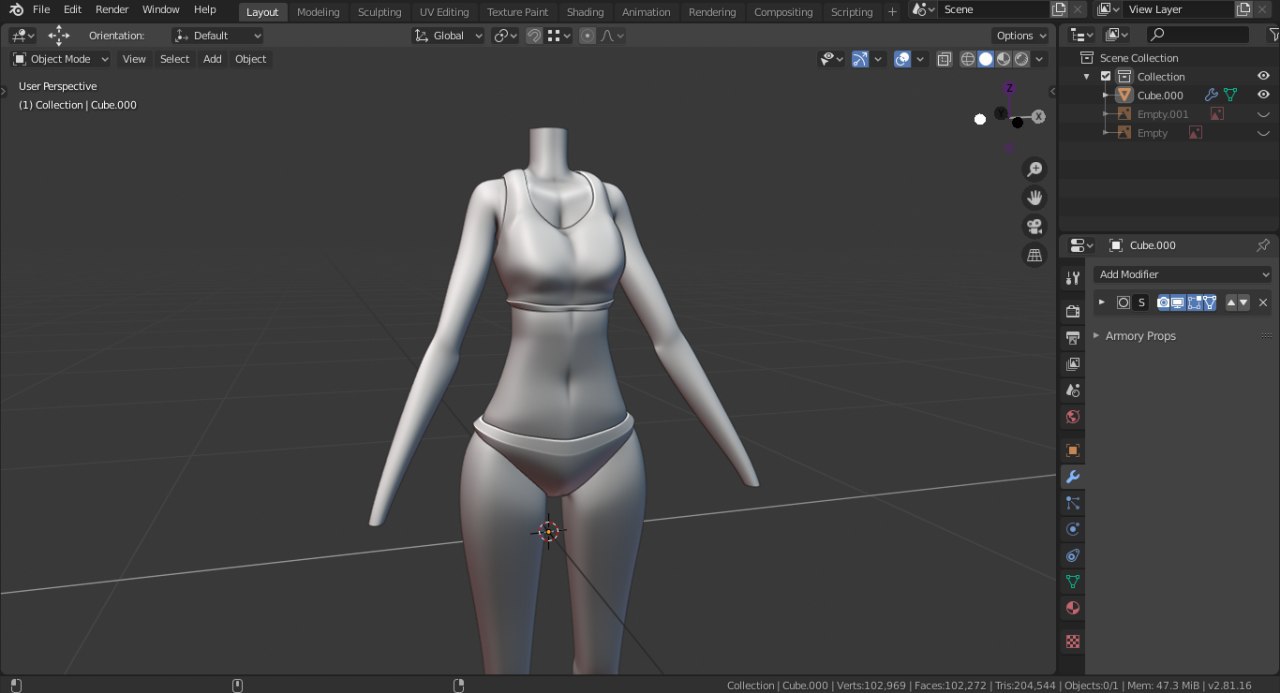Open viewport View menu
The height and width of the screenshot is (693, 1280).
[x=134, y=59]
